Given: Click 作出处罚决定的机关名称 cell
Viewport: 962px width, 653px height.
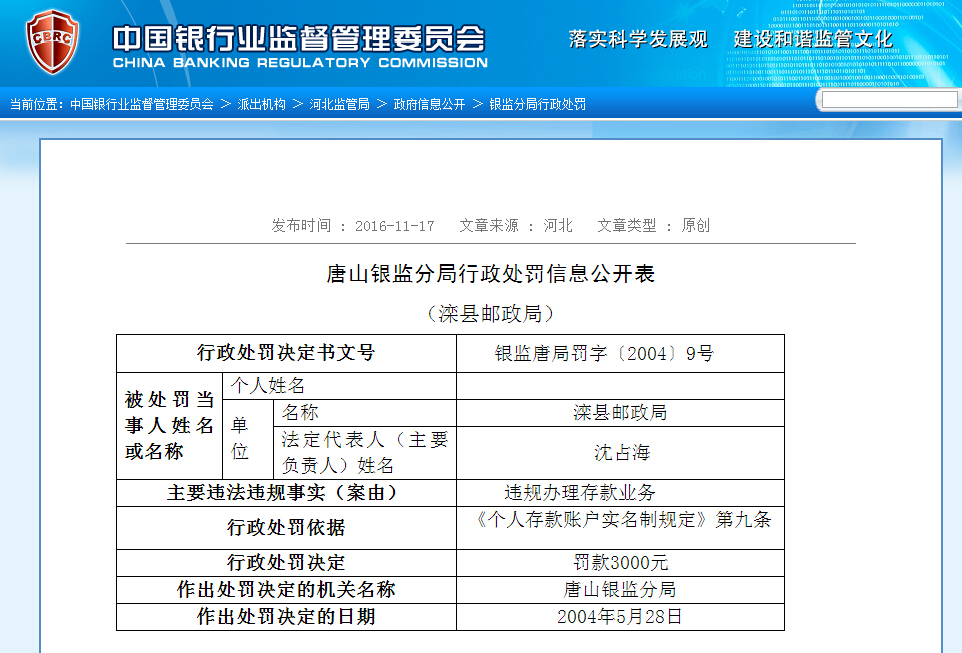Looking at the screenshot, I should [x=287, y=590].
